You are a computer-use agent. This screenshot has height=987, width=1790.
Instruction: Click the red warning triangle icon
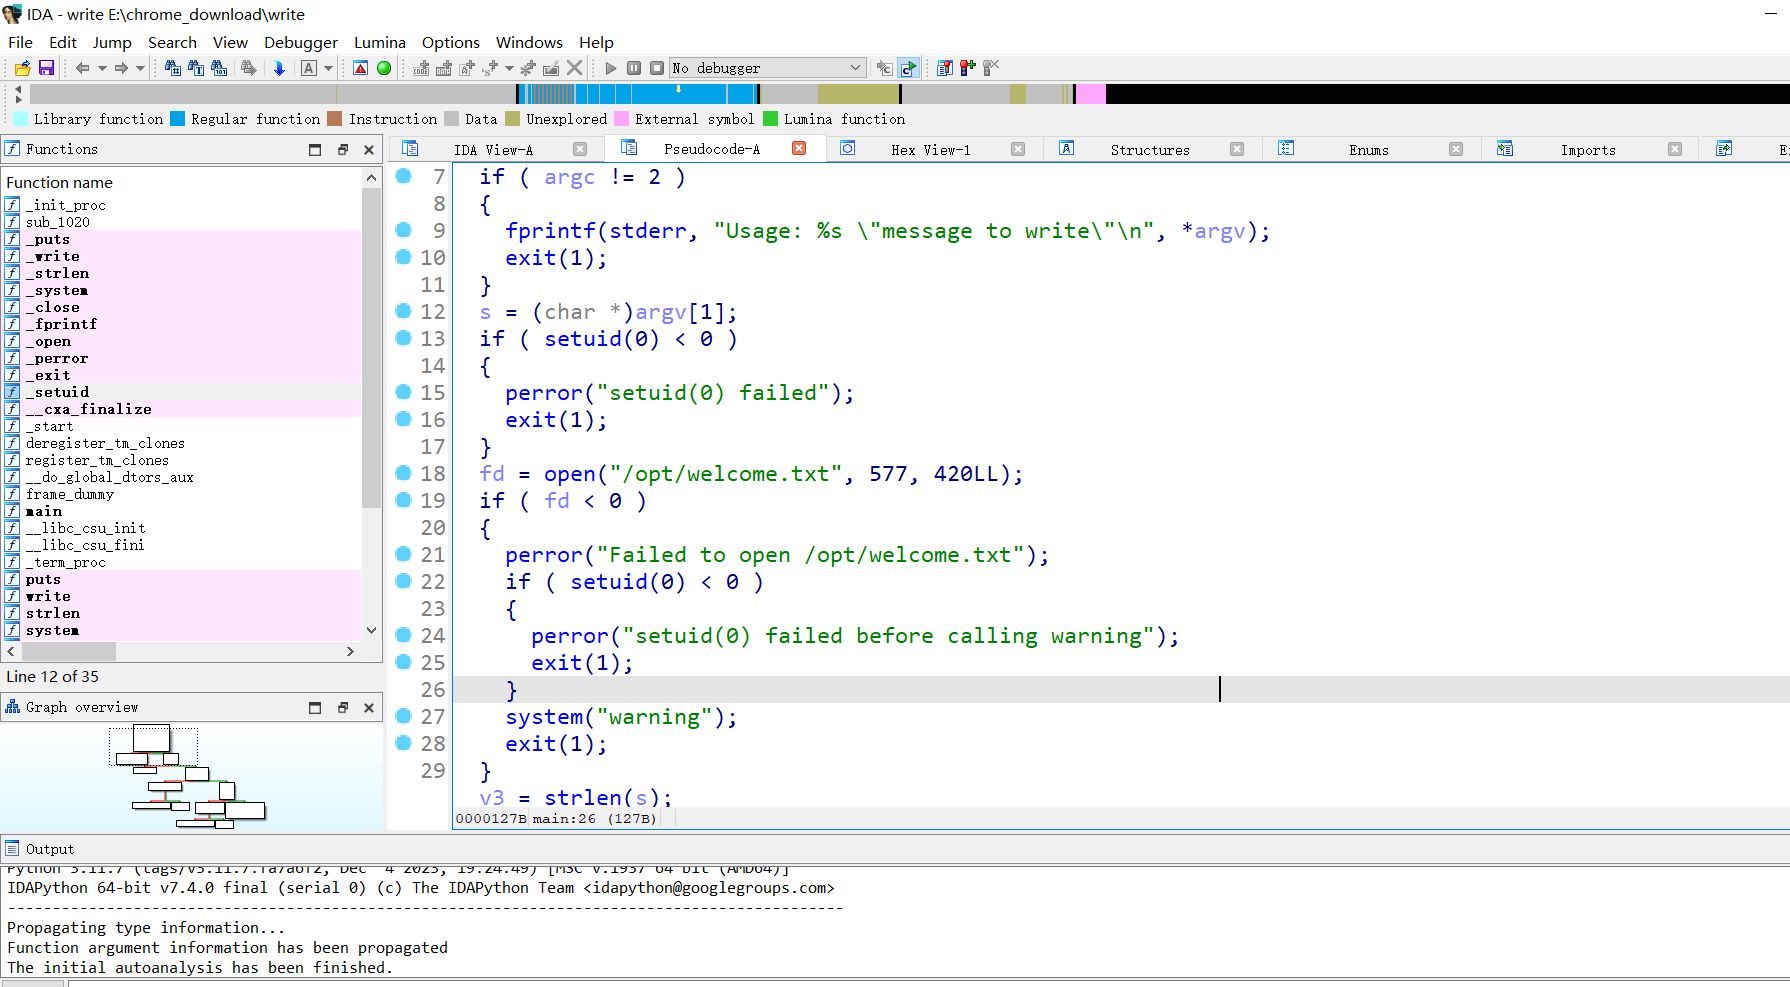coord(361,68)
